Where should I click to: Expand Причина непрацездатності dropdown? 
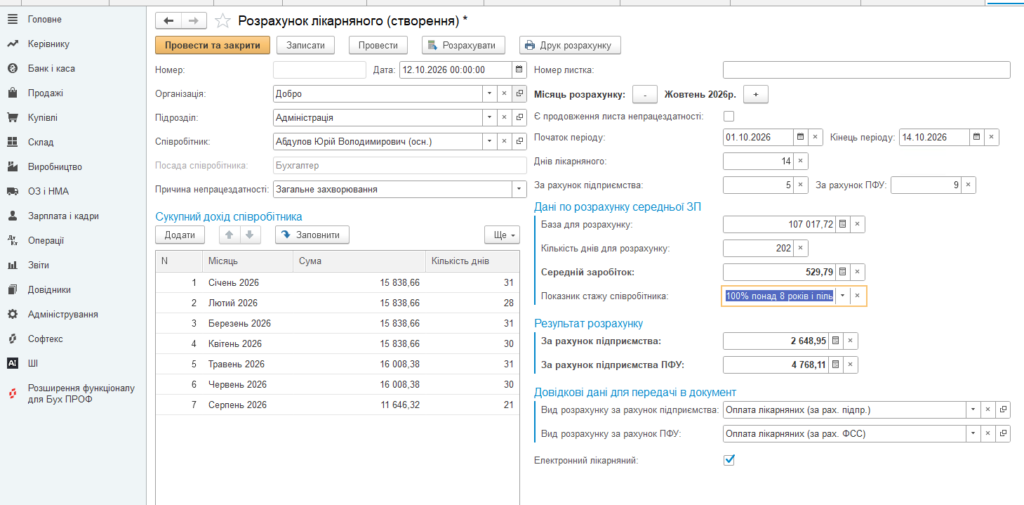point(519,189)
